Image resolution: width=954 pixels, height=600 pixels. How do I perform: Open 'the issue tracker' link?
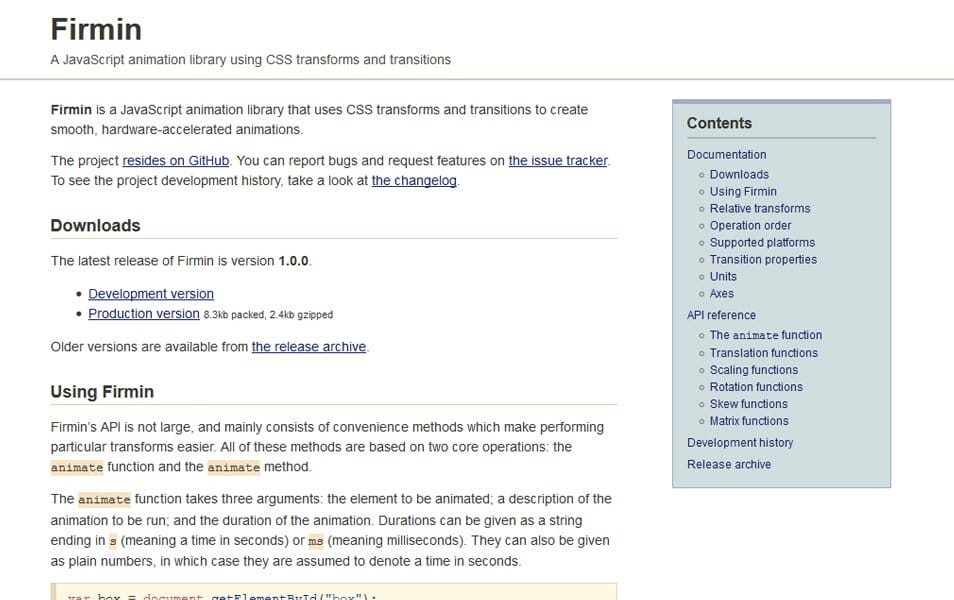(x=558, y=161)
